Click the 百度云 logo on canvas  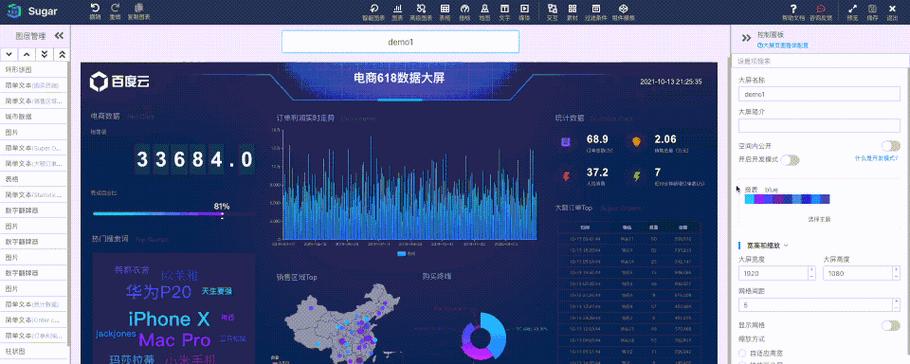[x=120, y=82]
